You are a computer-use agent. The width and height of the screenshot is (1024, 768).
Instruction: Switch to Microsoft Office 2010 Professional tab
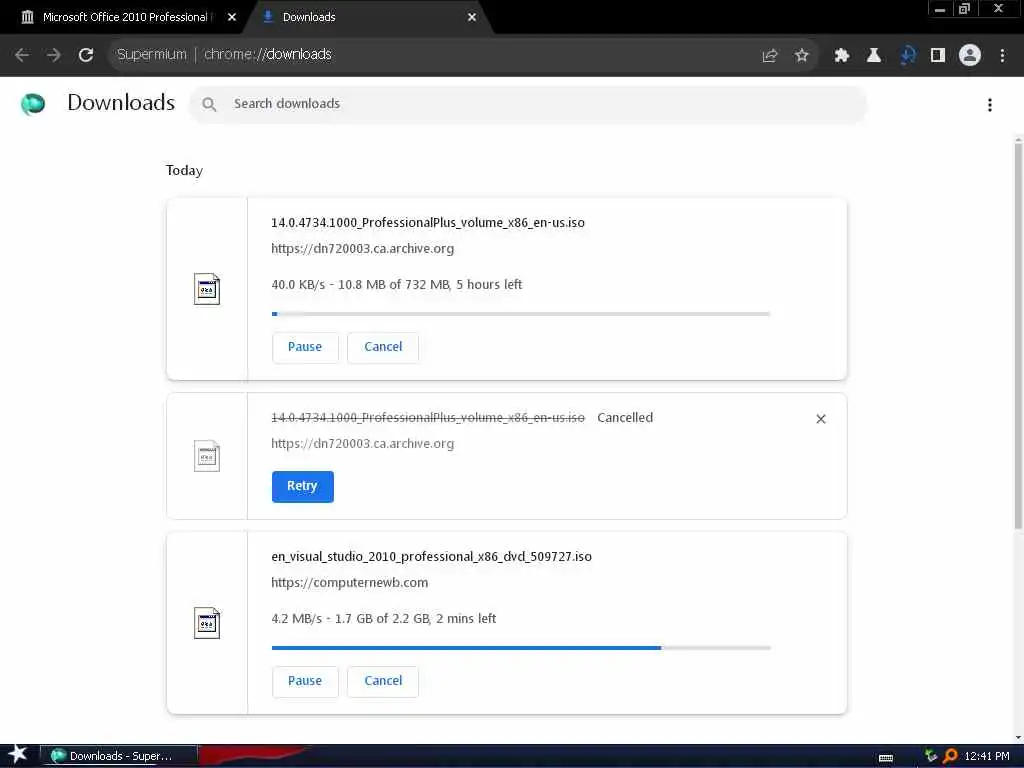(124, 17)
